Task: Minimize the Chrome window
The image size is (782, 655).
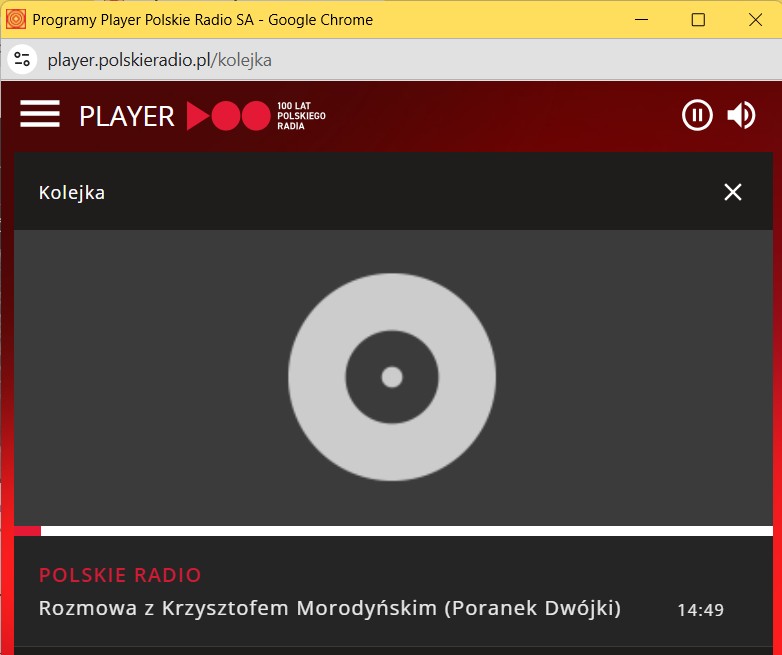Action: click(x=641, y=19)
